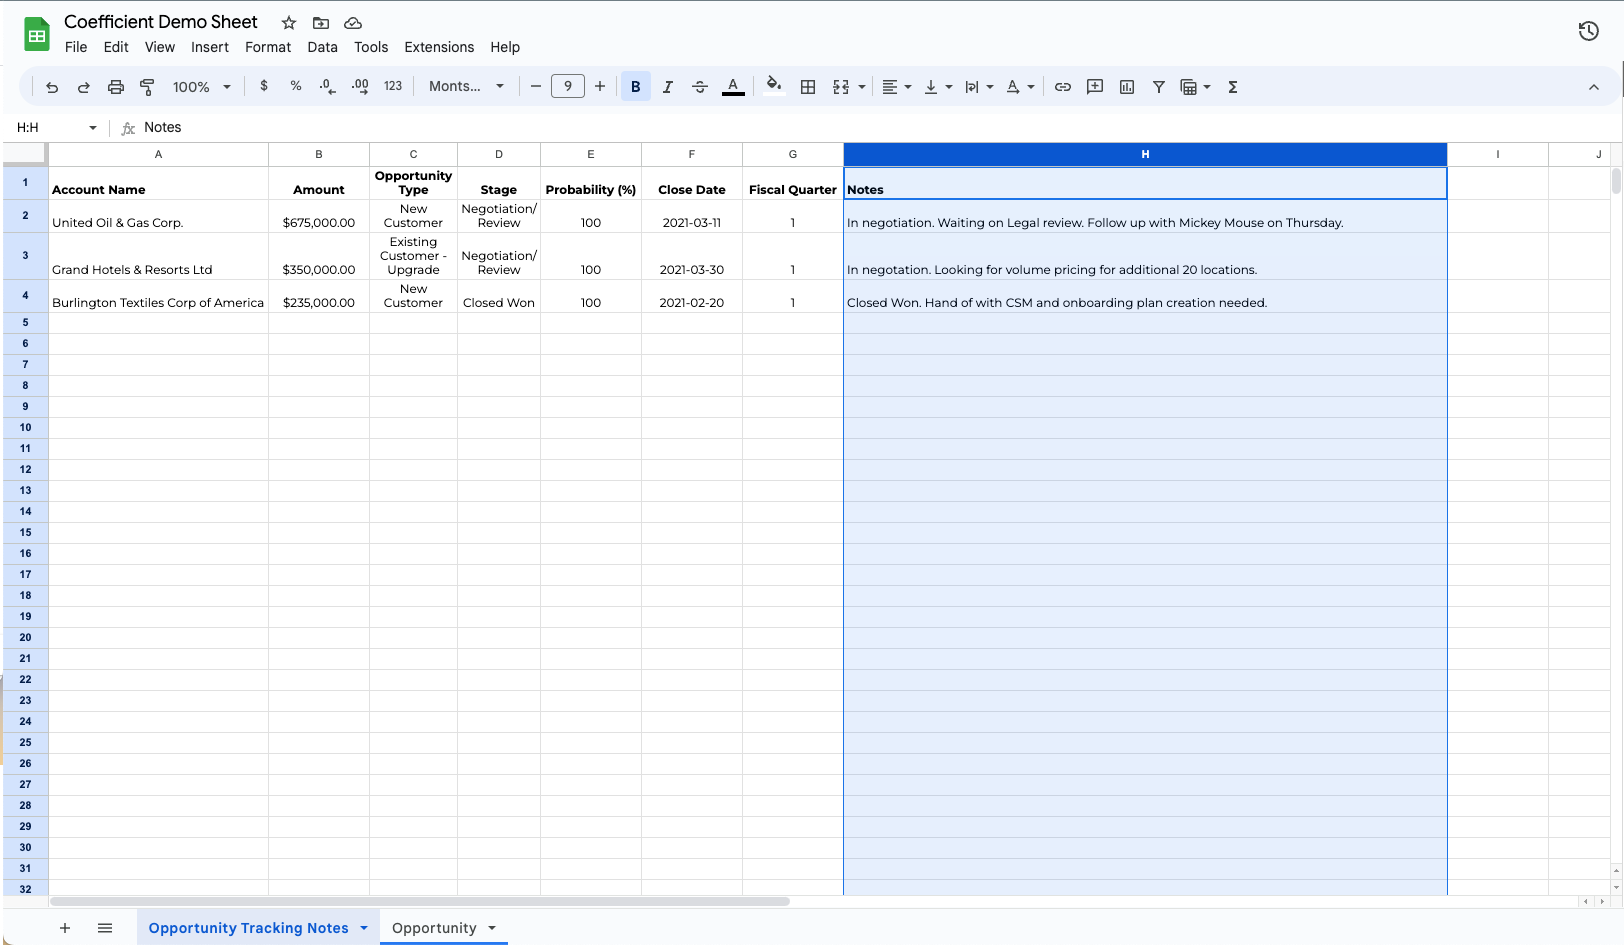Click the cloud document status icon
Screen dimensions: 1624x945
point(353,23)
